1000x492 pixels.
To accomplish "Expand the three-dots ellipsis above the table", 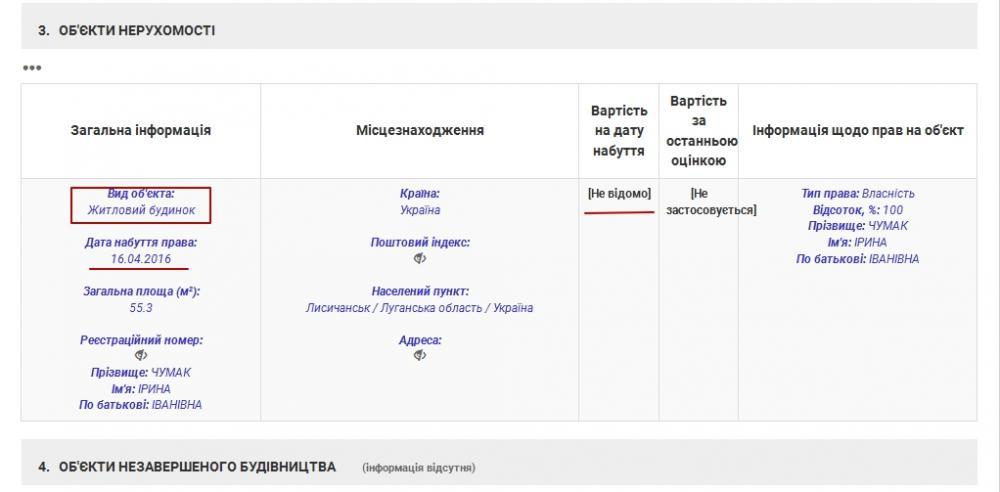I will (x=32, y=68).
